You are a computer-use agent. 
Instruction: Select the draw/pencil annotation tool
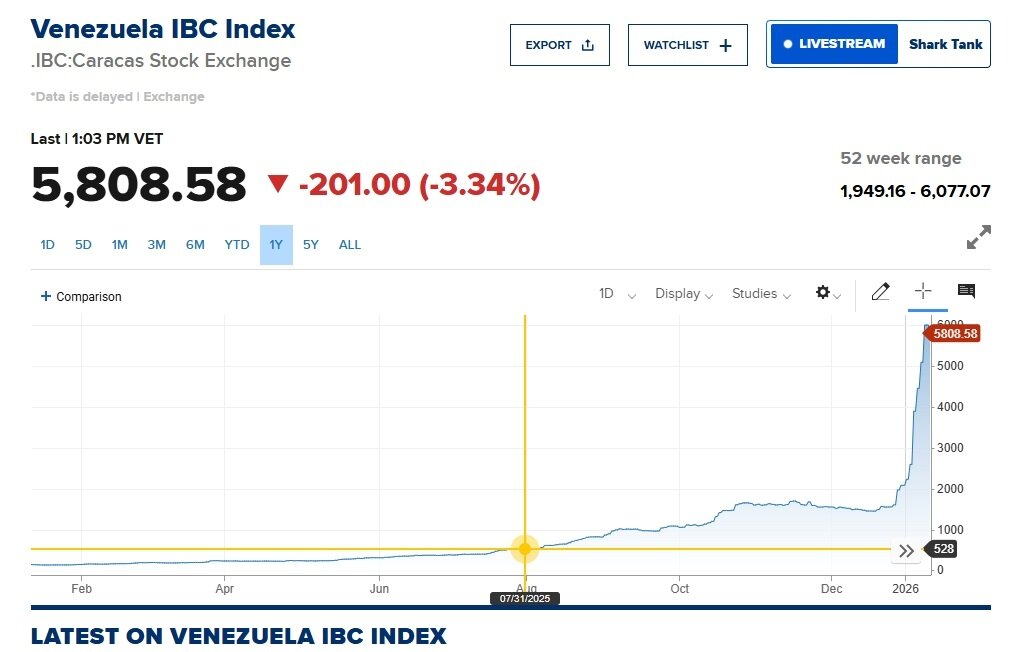point(881,292)
